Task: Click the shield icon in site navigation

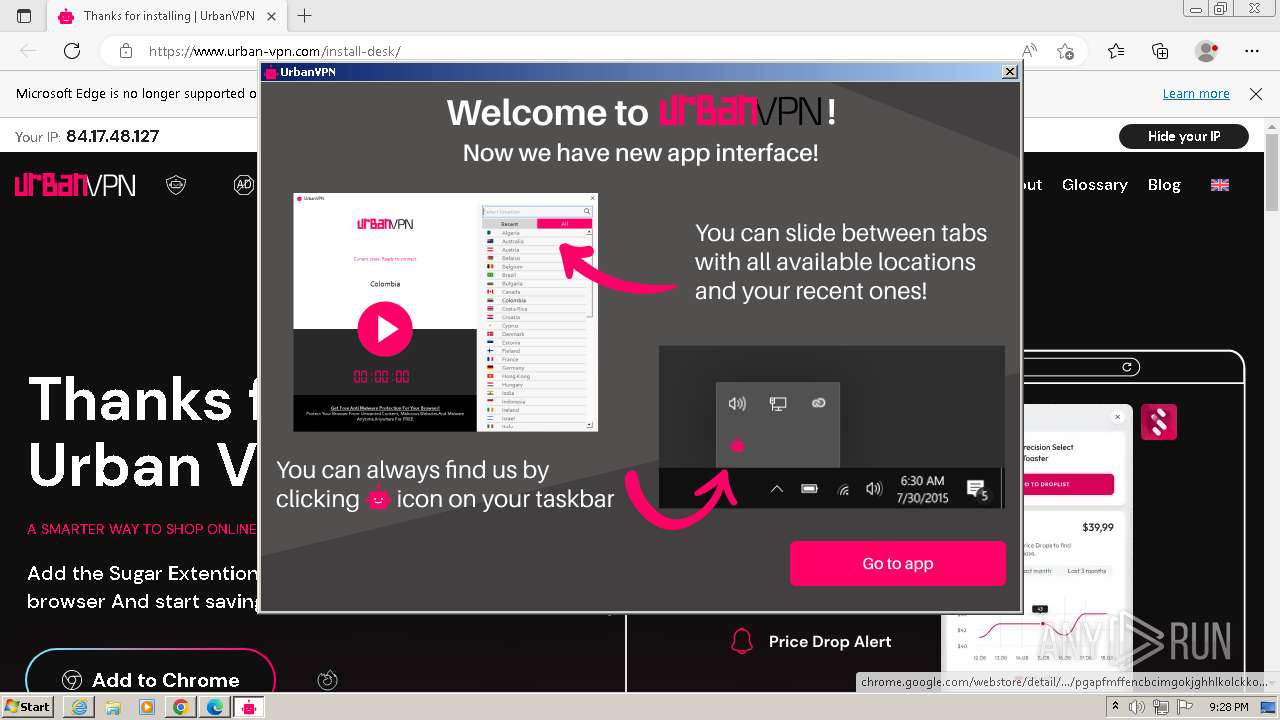Action: (x=176, y=185)
